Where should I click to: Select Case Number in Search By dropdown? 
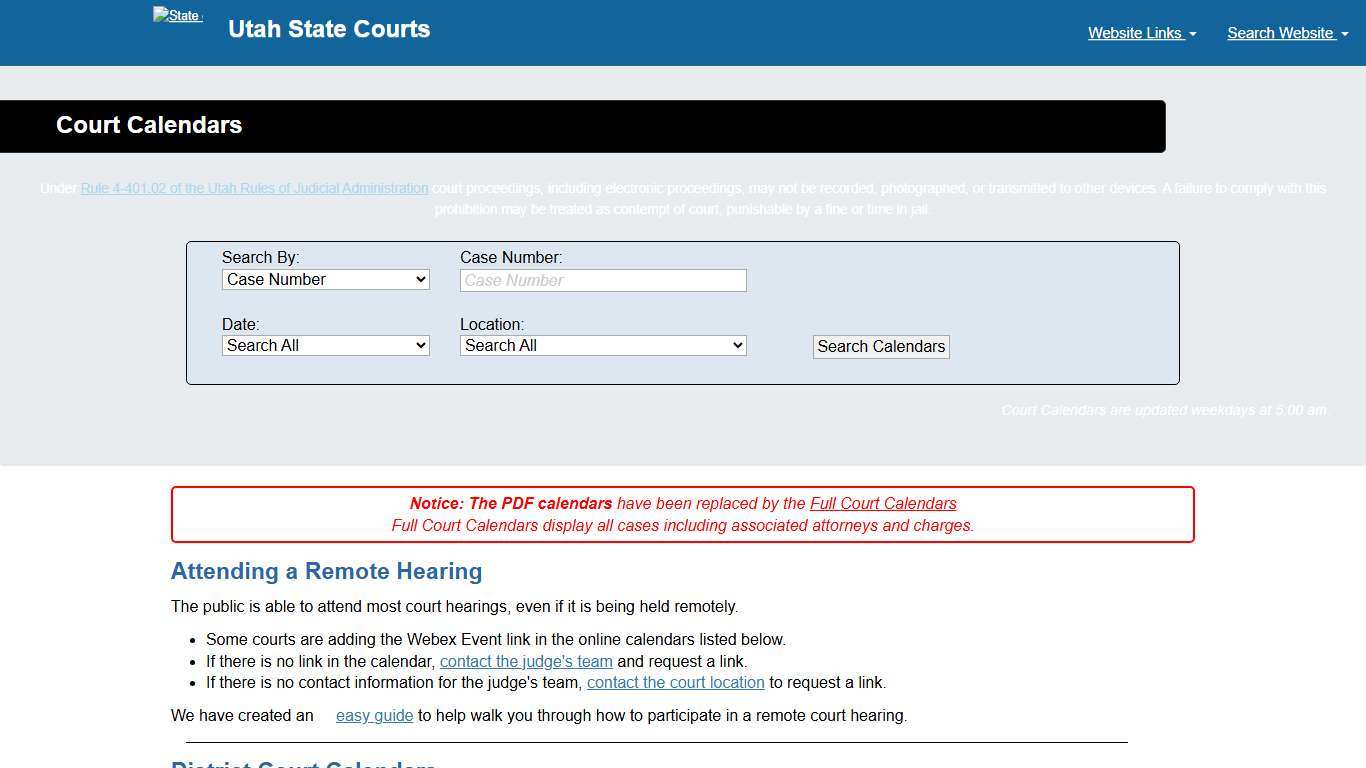pos(325,279)
